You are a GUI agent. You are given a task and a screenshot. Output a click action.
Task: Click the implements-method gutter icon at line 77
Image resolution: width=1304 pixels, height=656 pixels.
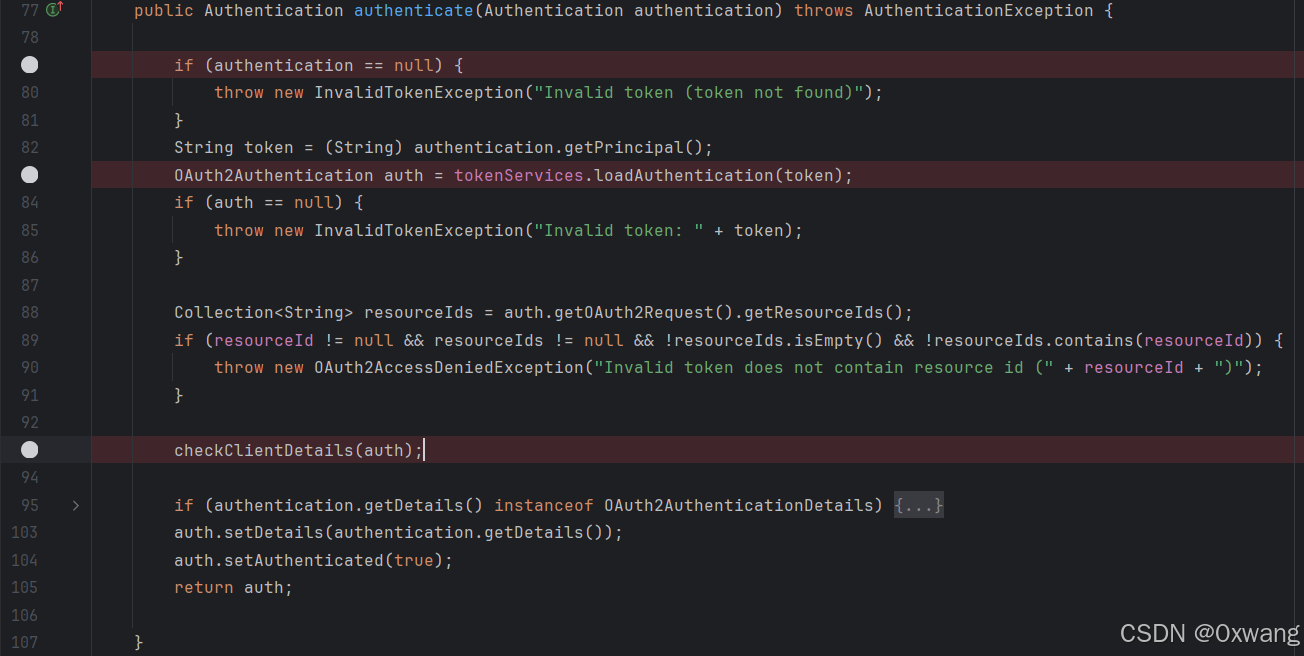[x=54, y=9]
